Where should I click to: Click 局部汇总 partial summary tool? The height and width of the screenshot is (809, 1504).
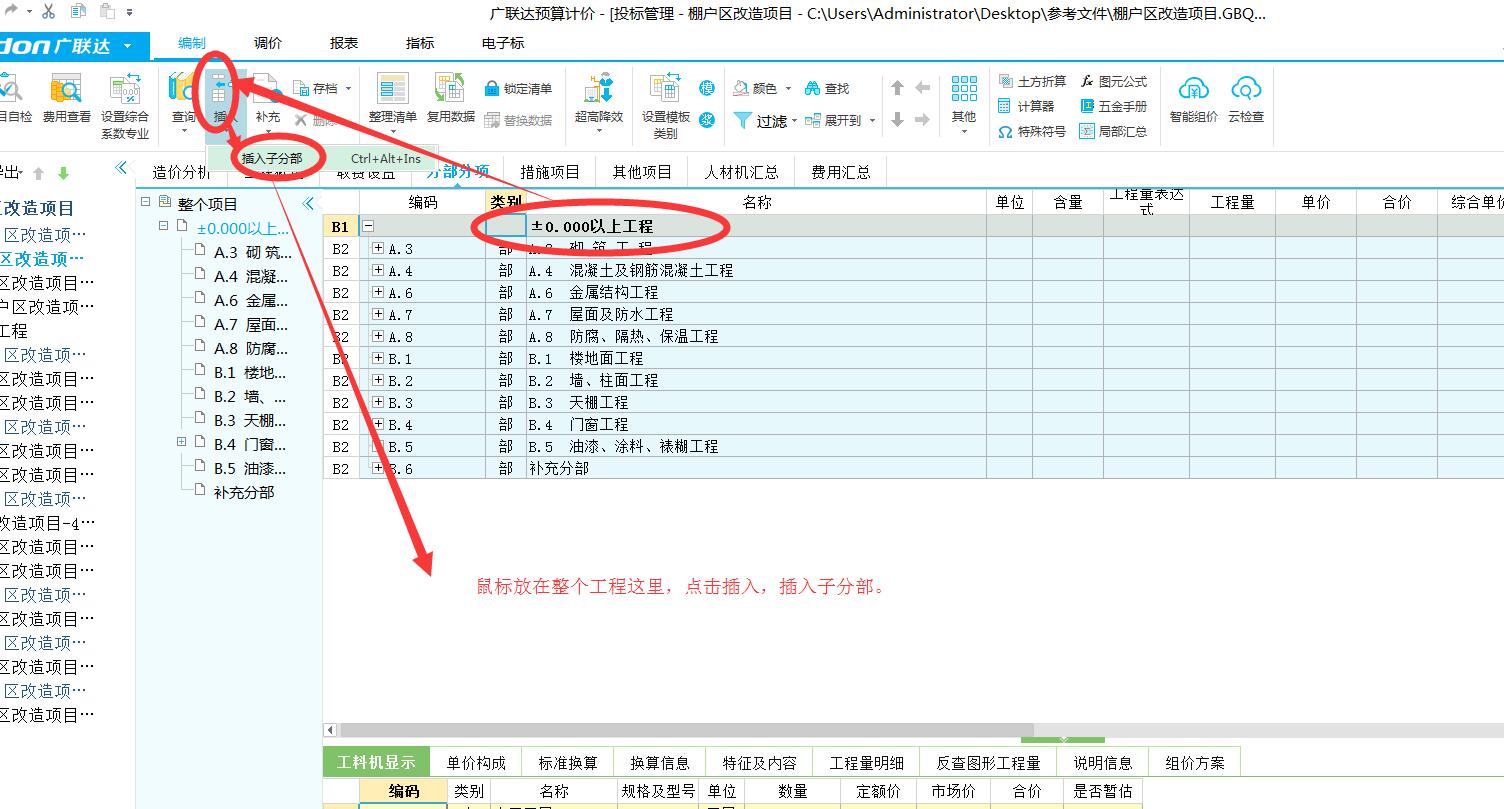[1113, 131]
